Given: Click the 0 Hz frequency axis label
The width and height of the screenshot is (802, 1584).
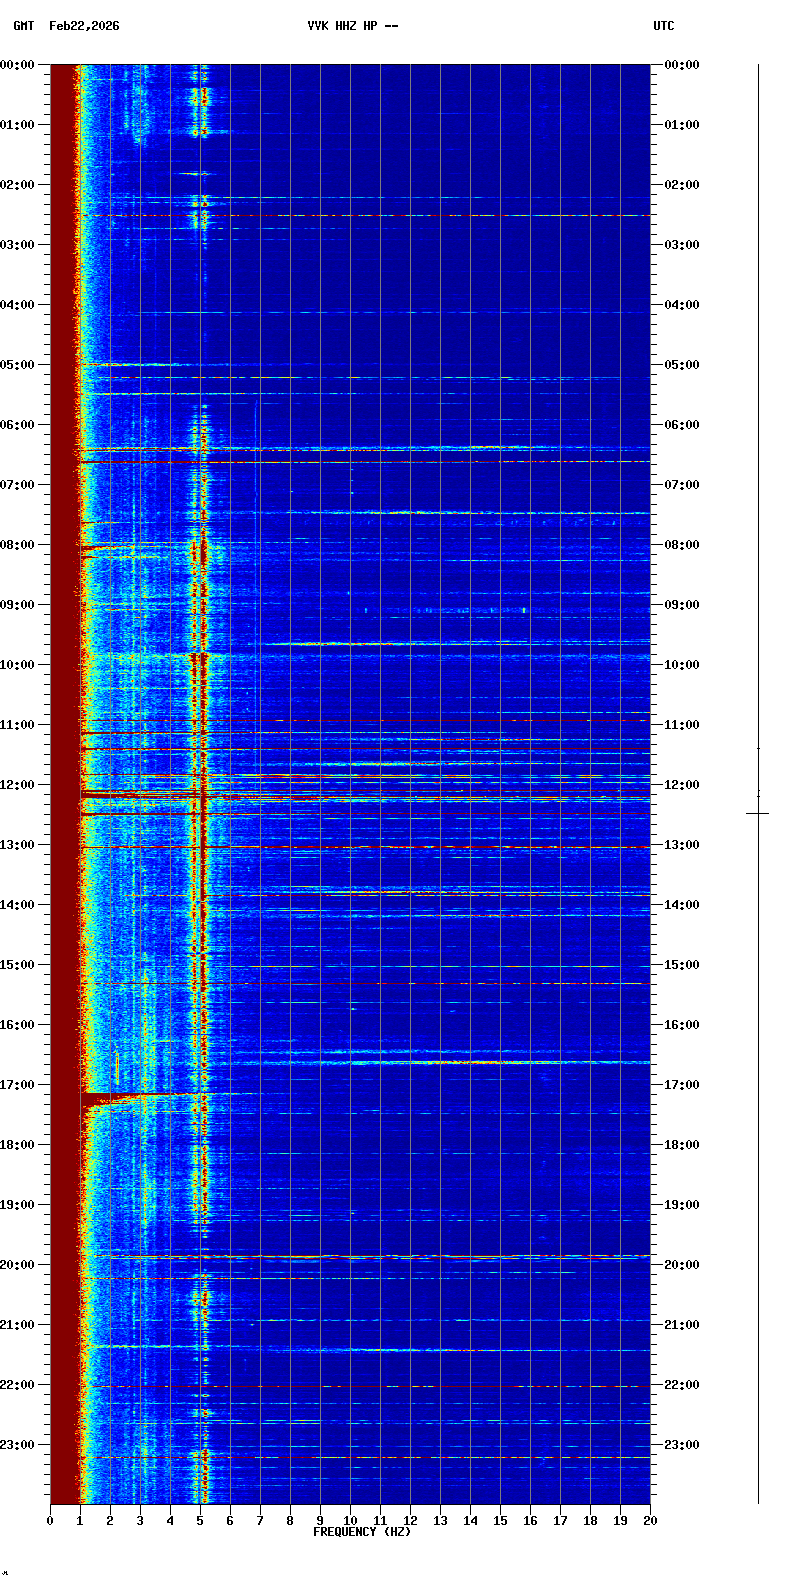Looking at the screenshot, I should (50, 1521).
